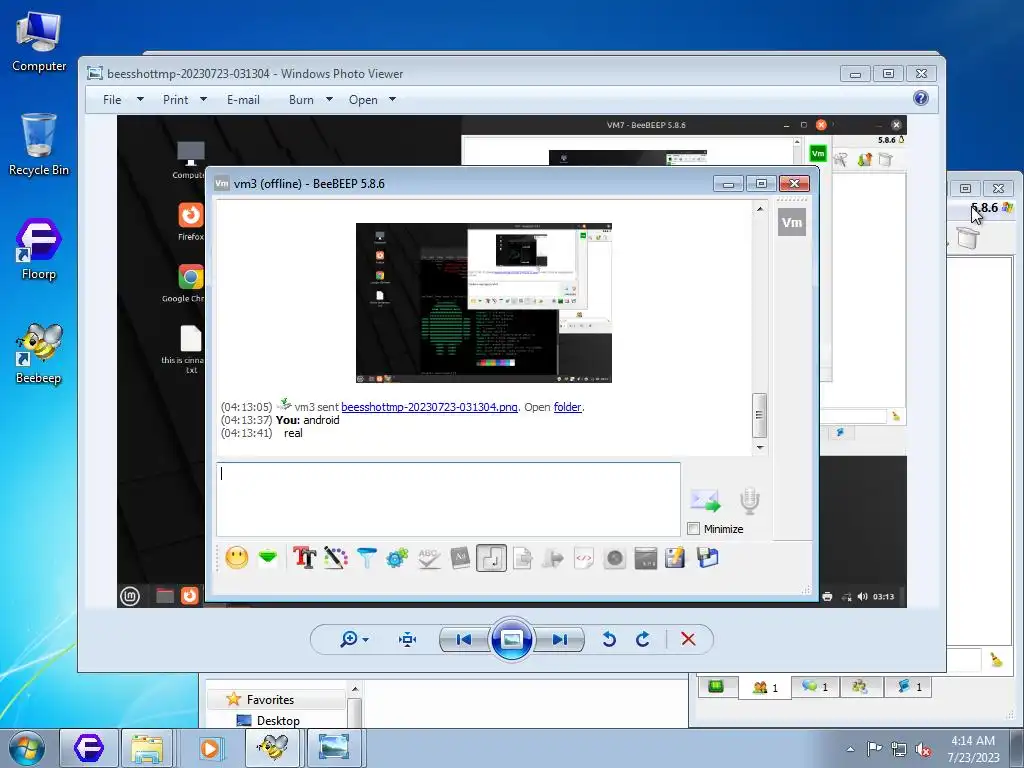This screenshot has width=1024, height=768.
Task: Rotate the photo counterclockwise
Action: click(609, 639)
